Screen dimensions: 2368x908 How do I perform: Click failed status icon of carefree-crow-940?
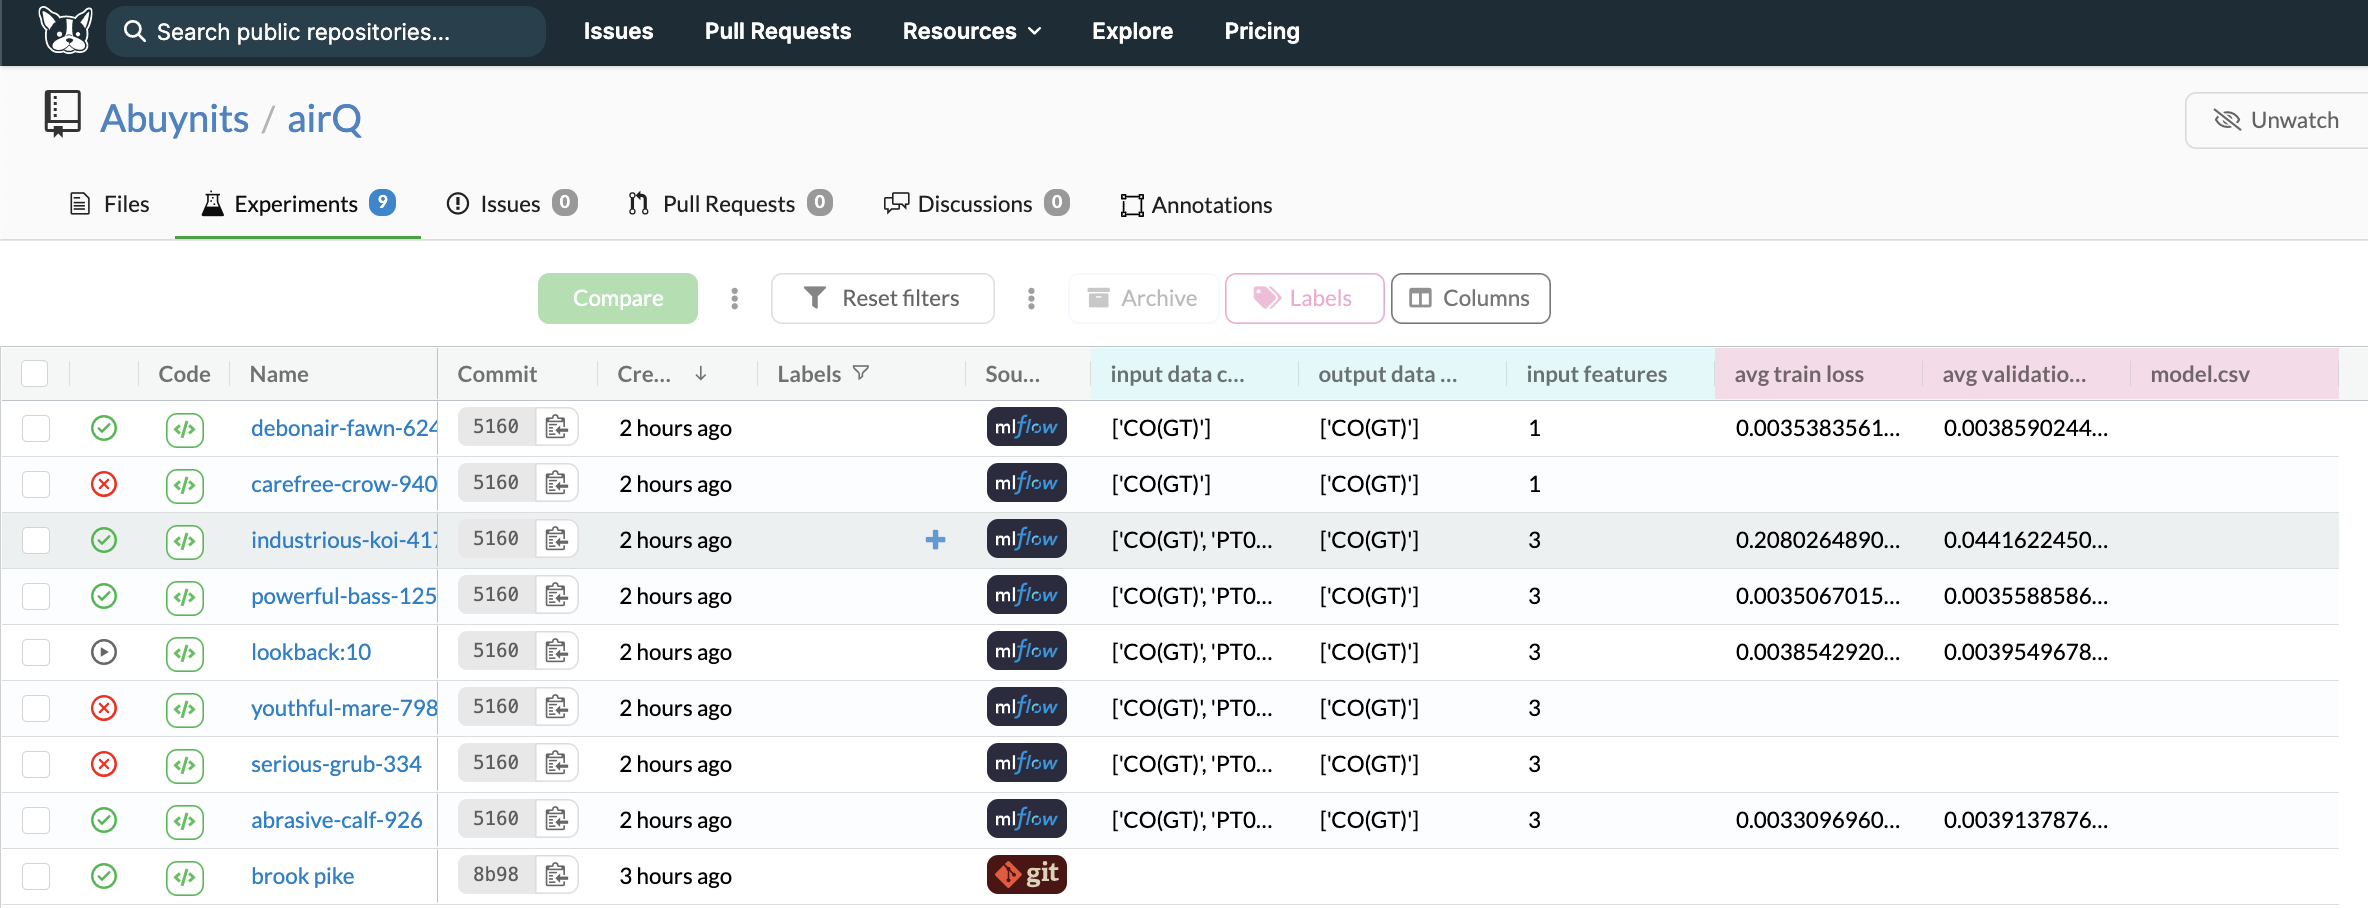pyautogui.click(x=104, y=484)
